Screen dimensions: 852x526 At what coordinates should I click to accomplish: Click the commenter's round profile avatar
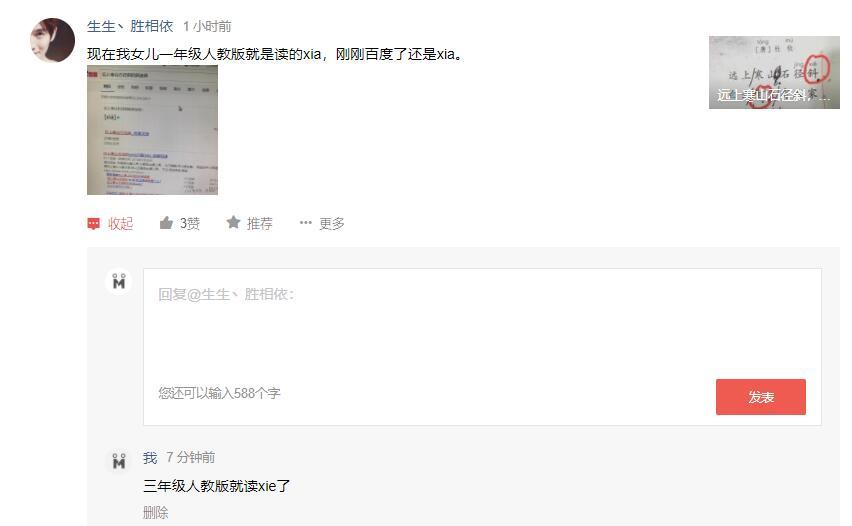point(52,40)
